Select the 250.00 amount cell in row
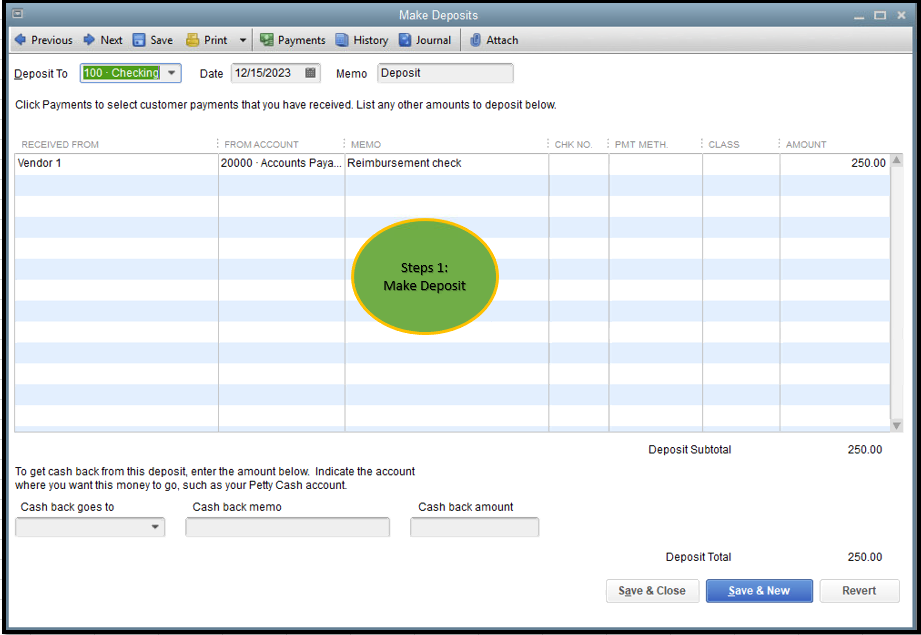921x635 pixels. (835, 163)
